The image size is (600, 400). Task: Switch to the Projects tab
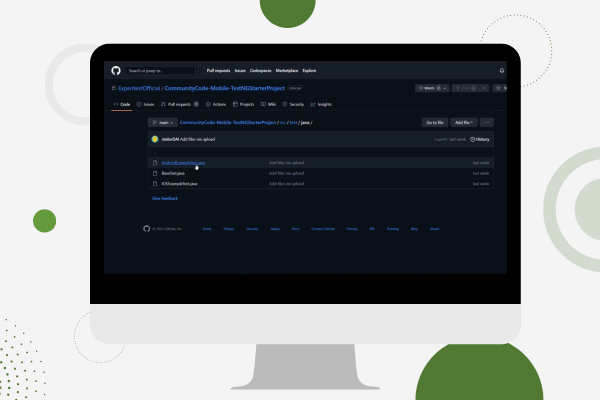pyautogui.click(x=243, y=104)
